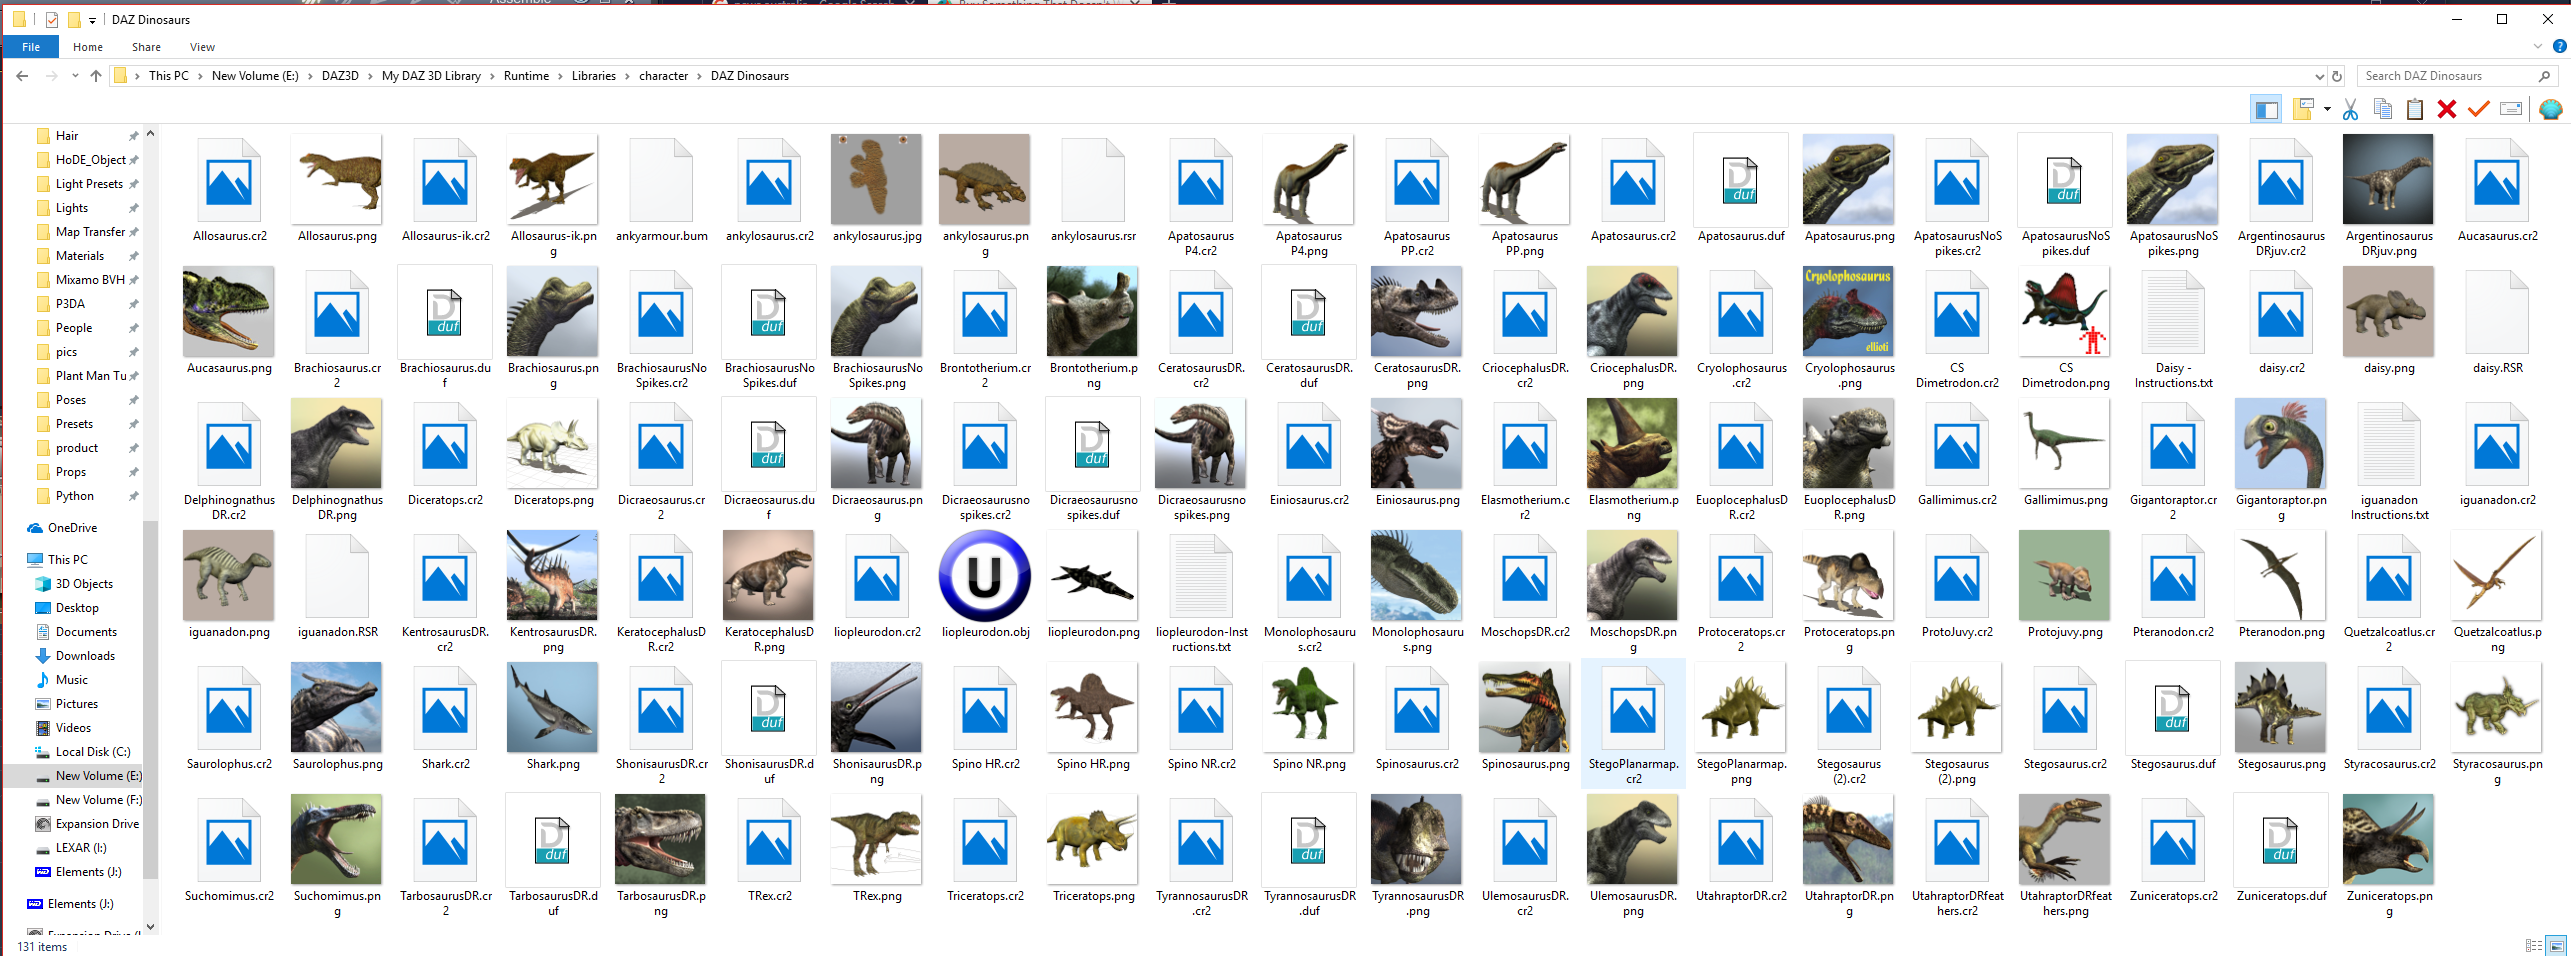2571x956 pixels.
Task: Select the CS Dimetrodon.png thumbnail
Action: [x=2065, y=312]
